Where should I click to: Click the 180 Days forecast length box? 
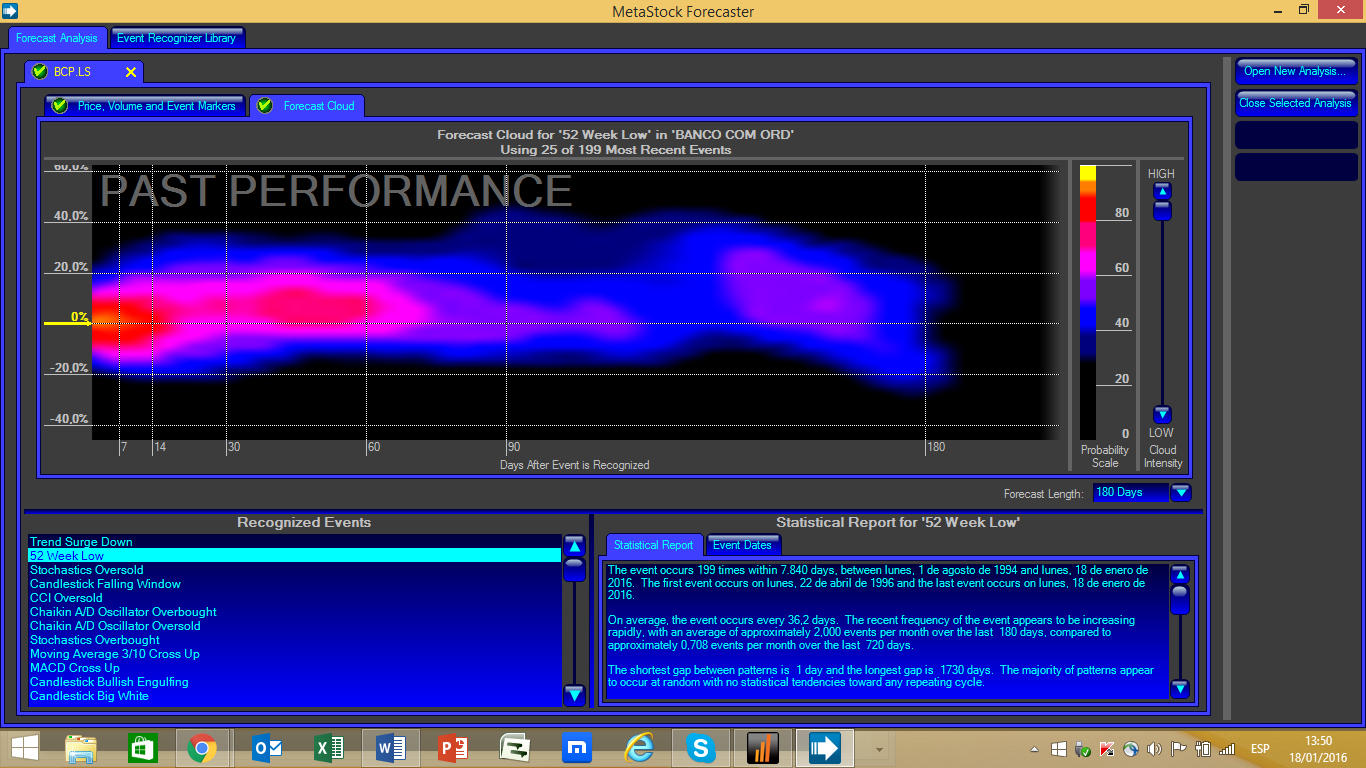tap(1128, 492)
